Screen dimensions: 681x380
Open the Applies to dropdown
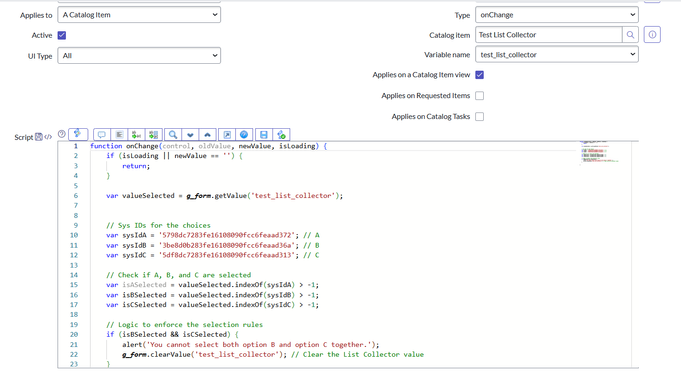pyautogui.click(x=139, y=15)
